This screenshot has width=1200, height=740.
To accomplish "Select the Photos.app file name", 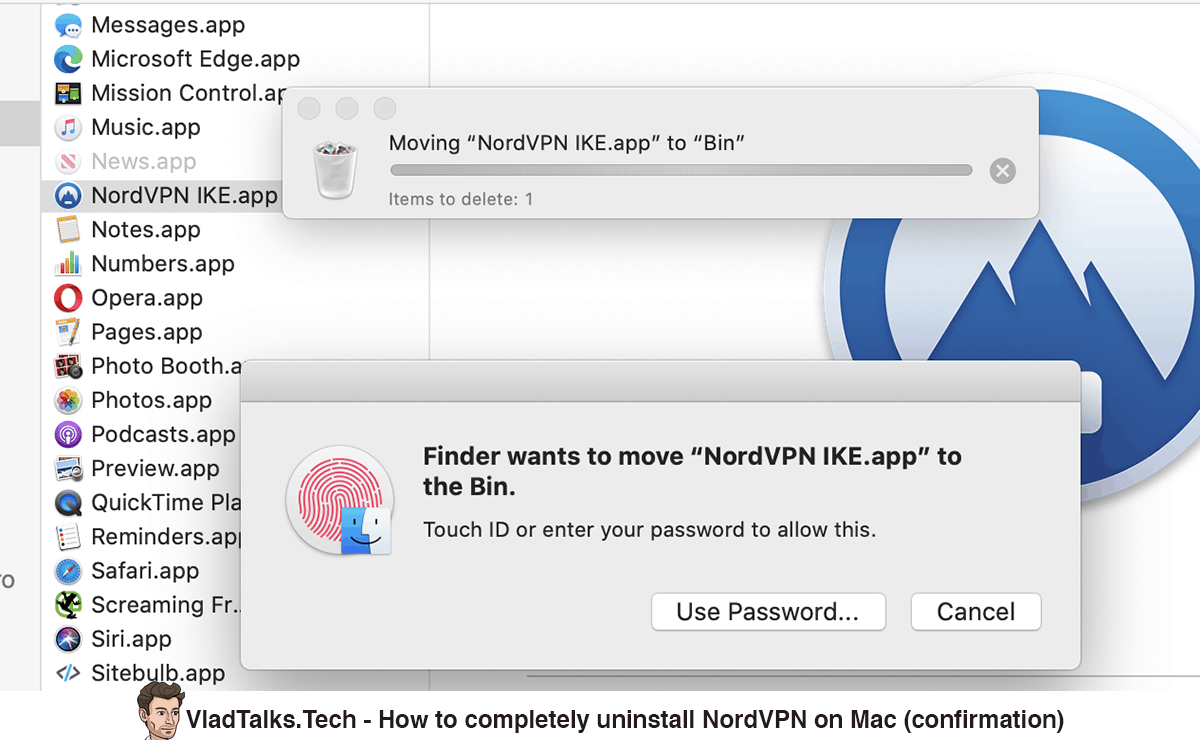I will pos(152,400).
